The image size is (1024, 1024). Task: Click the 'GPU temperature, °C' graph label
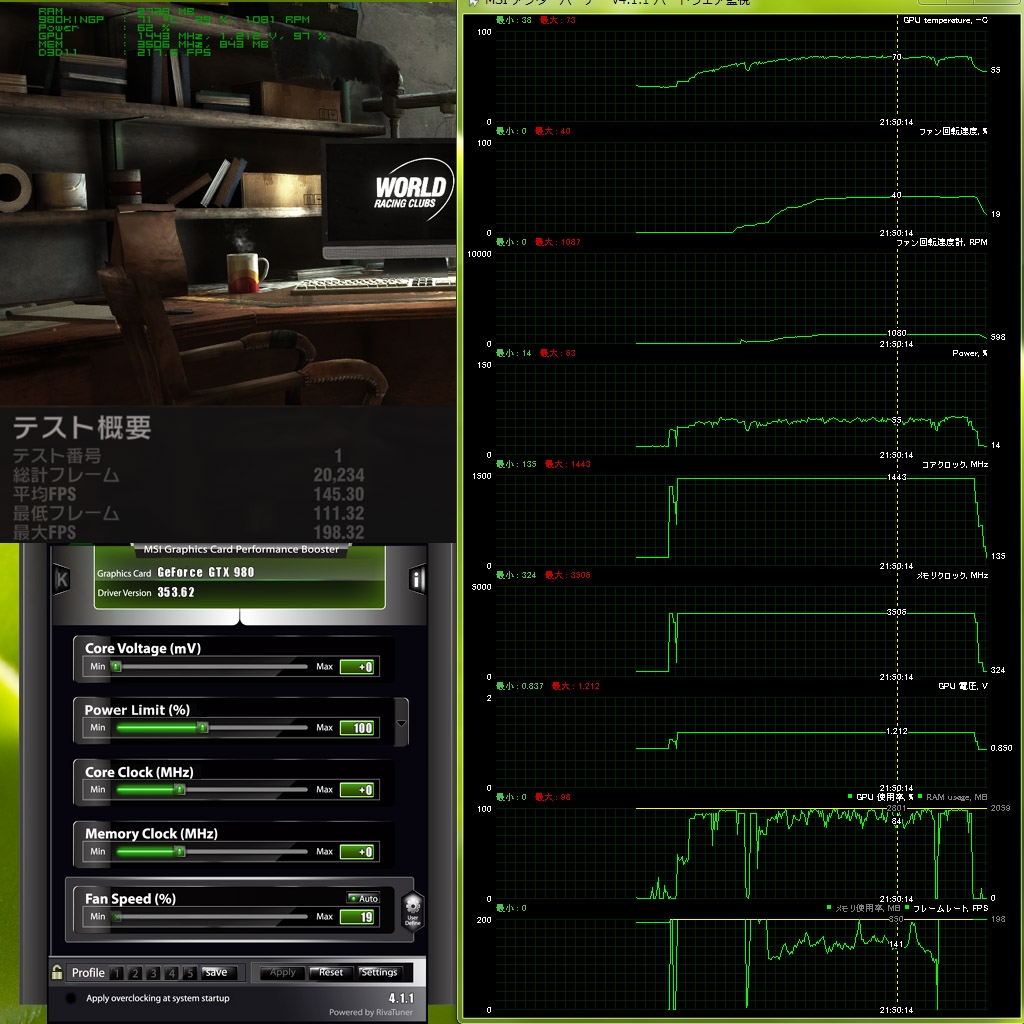pyautogui.click(x=945, y=20)
